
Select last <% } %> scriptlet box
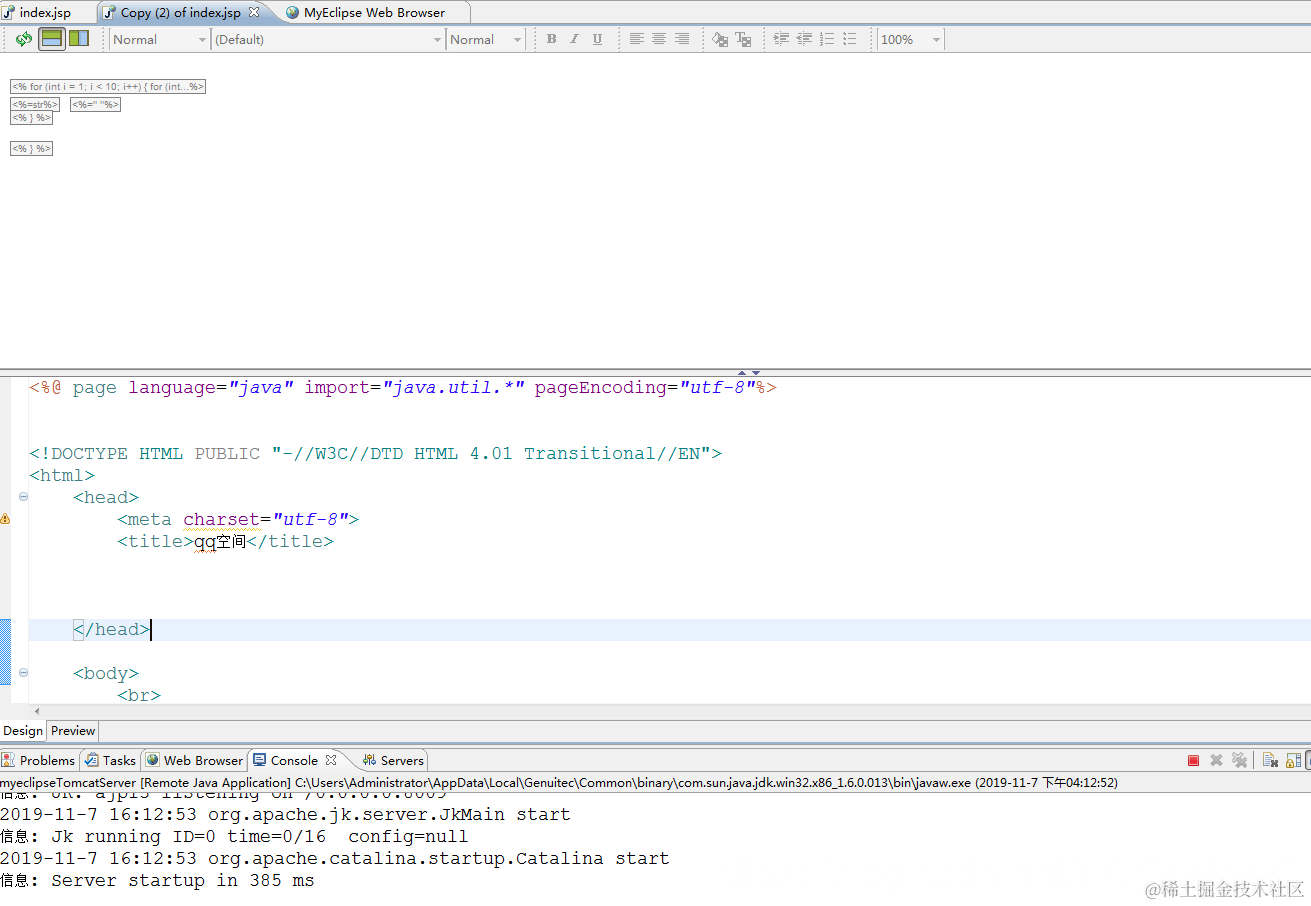pos(31,148)
